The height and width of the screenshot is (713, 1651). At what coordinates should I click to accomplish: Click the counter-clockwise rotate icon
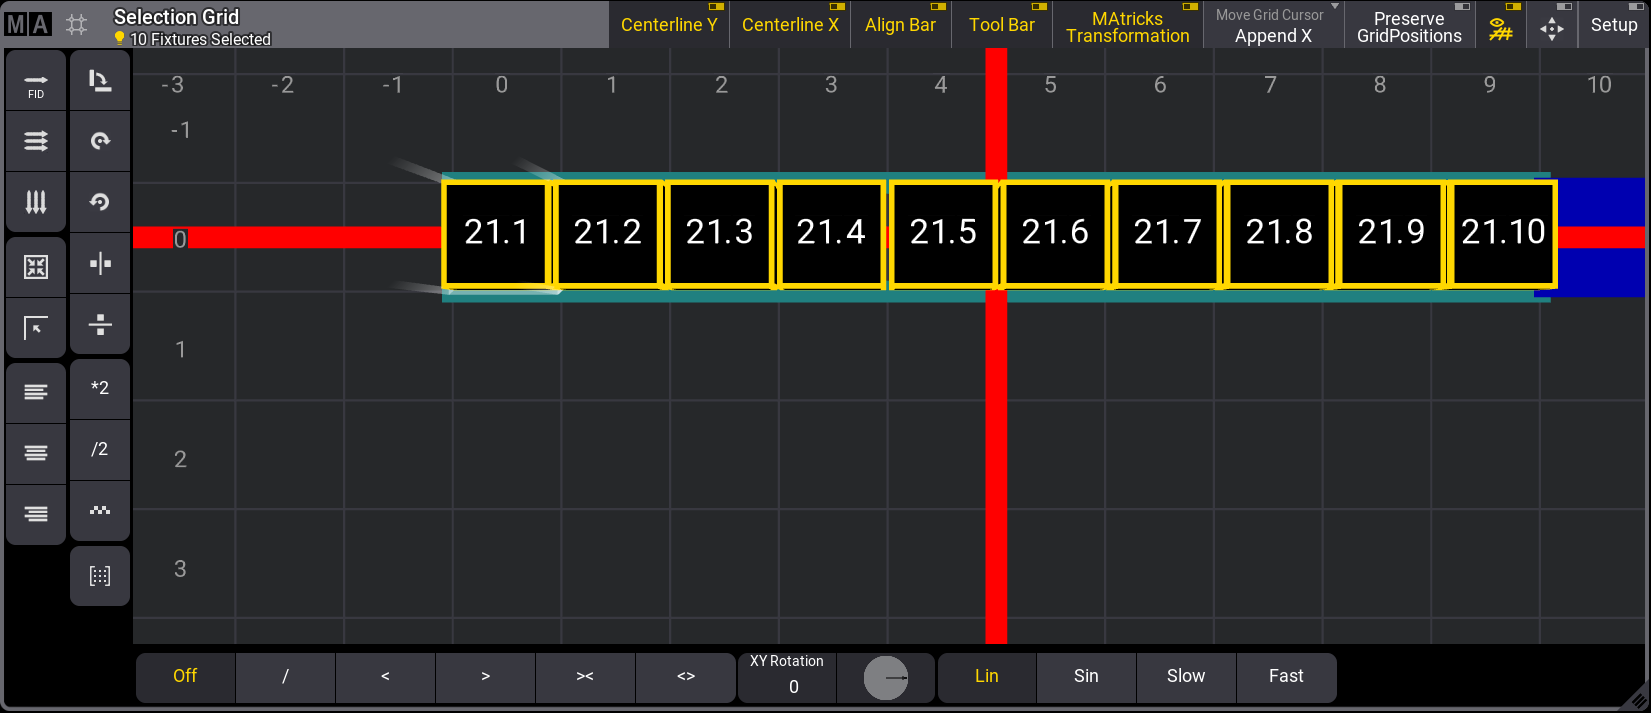click(100, 202)
